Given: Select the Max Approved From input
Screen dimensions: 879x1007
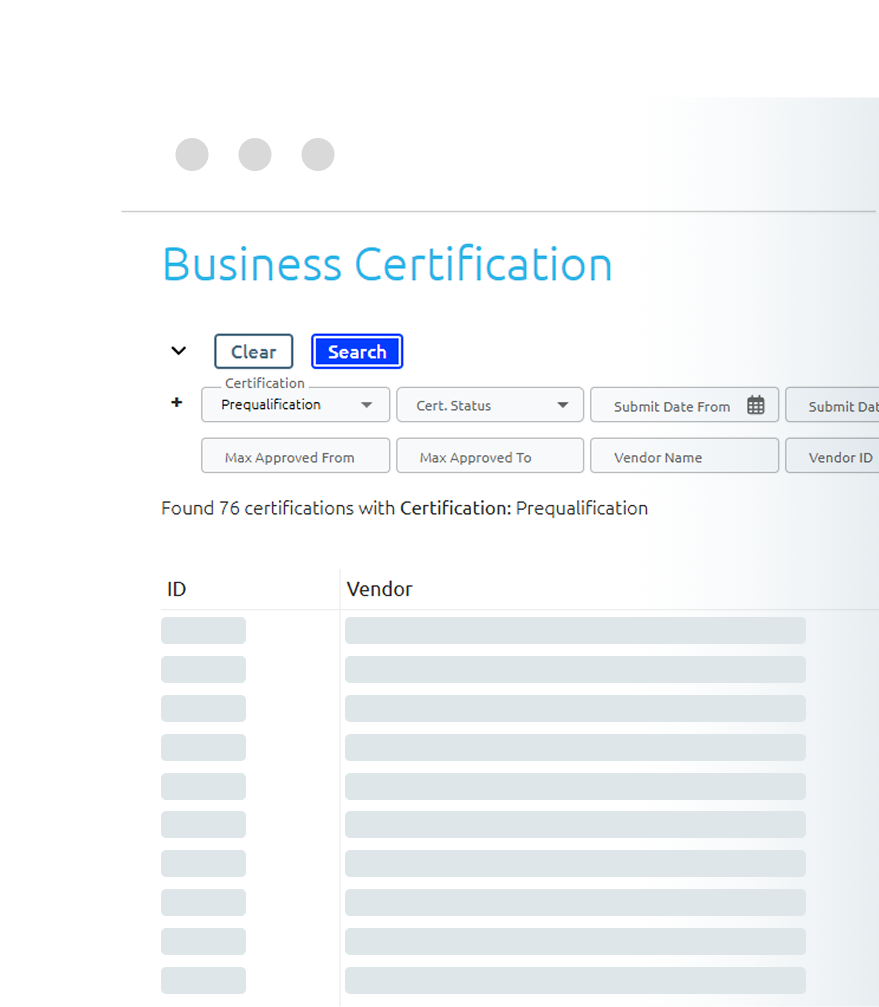Looking at the screenshot, I should pos(295,456).
